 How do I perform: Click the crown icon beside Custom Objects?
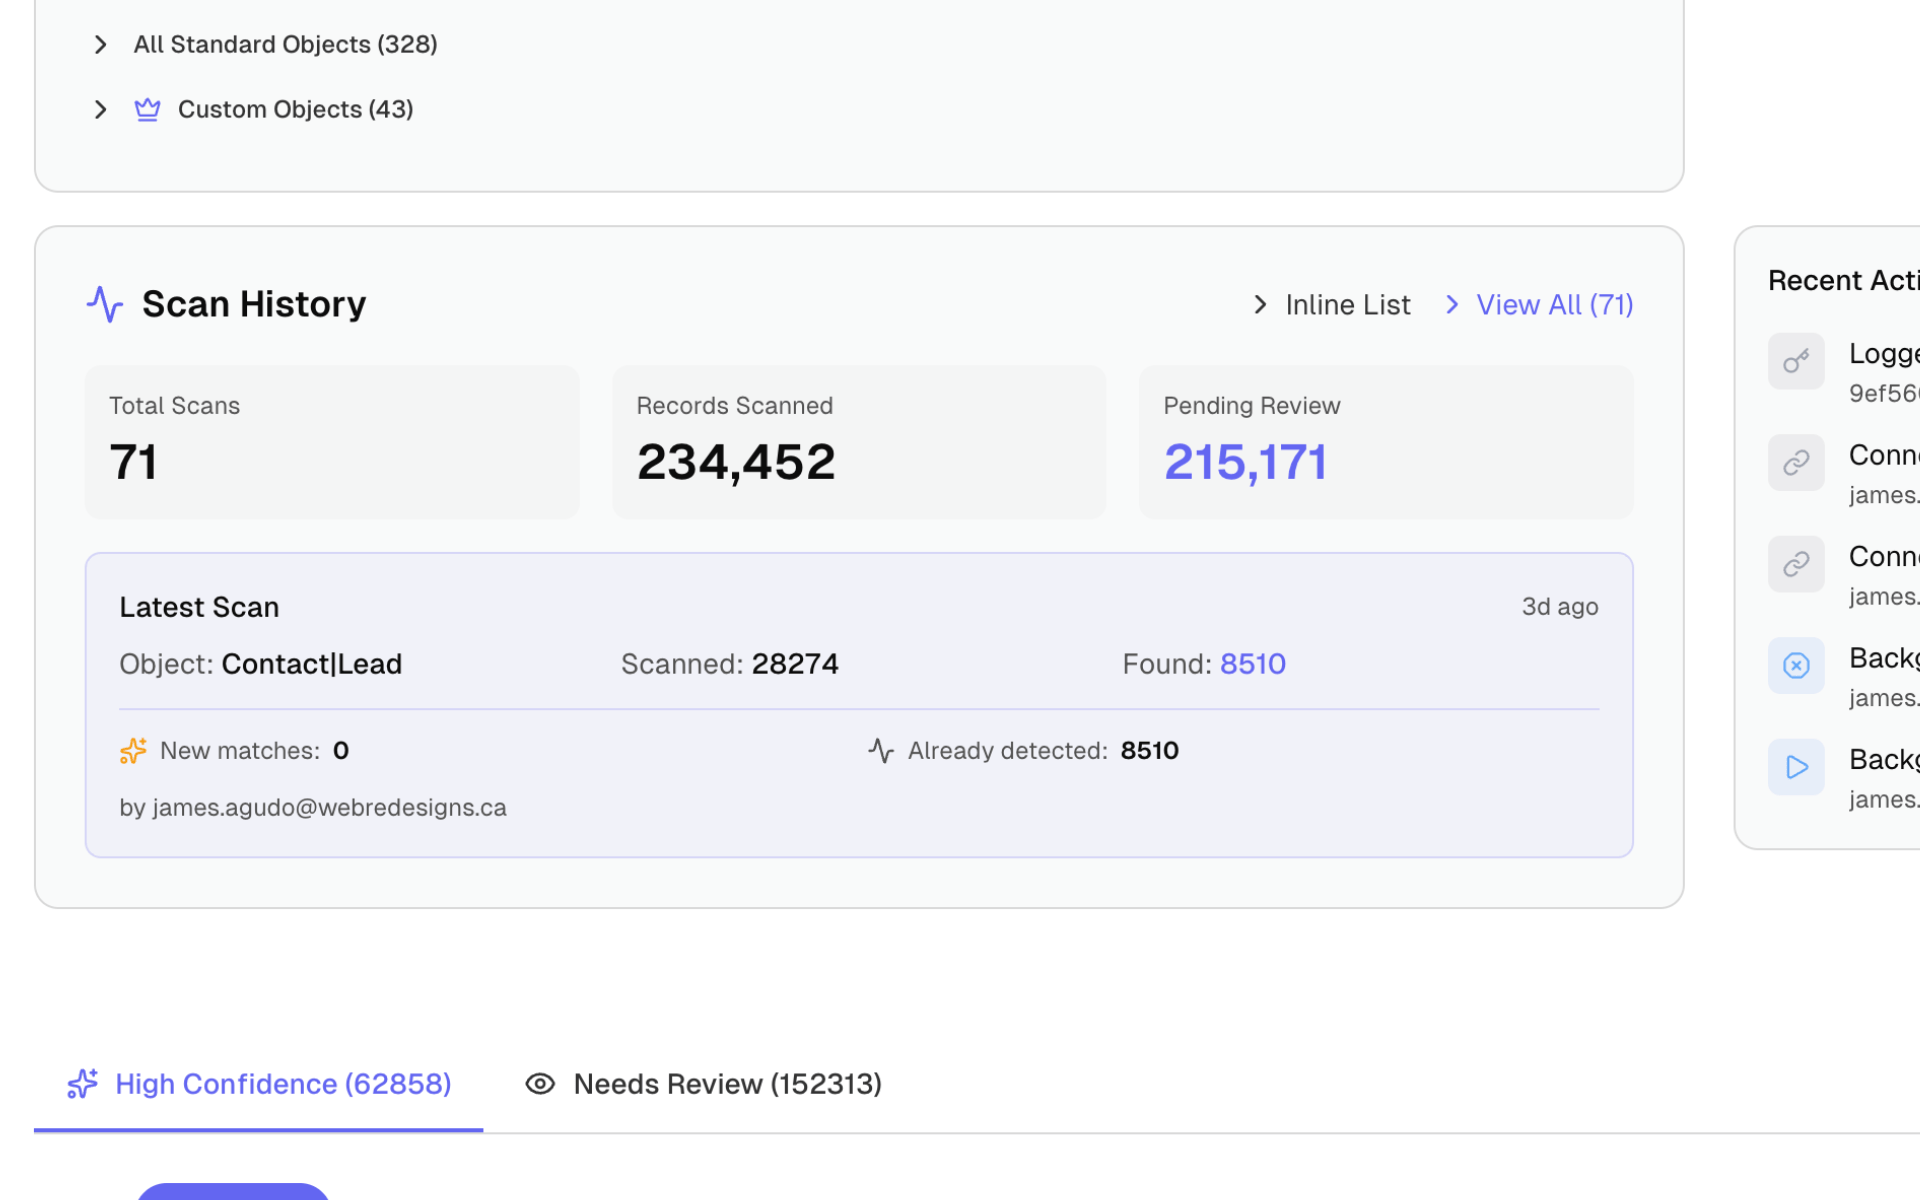coord(147,109)
